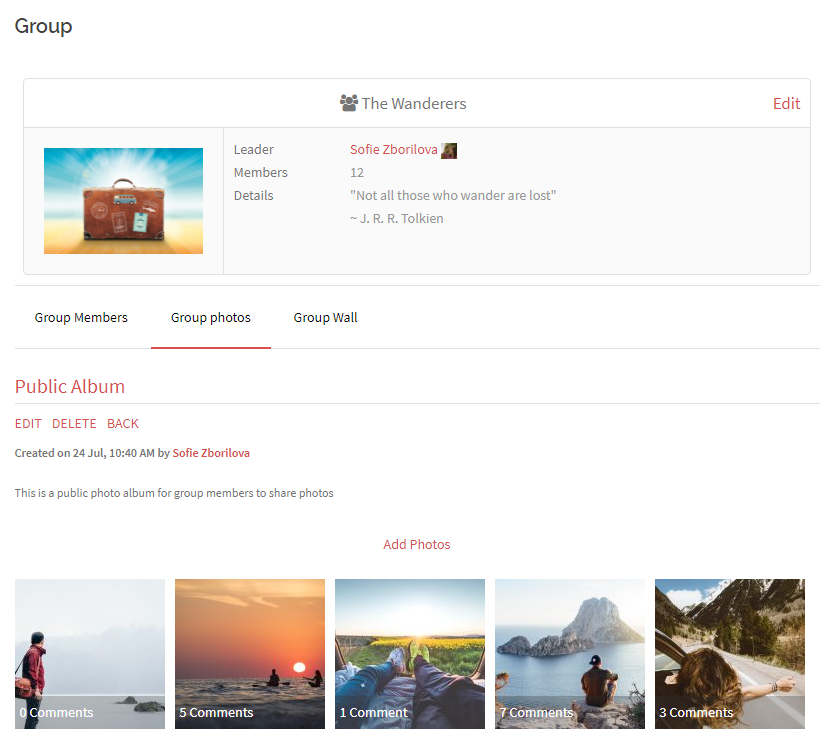This screenshot has width=834, height=743.
Task: Click Sofie Zborilova's small avatar icon
Action: pyautogui.click(x=449, y=150)
